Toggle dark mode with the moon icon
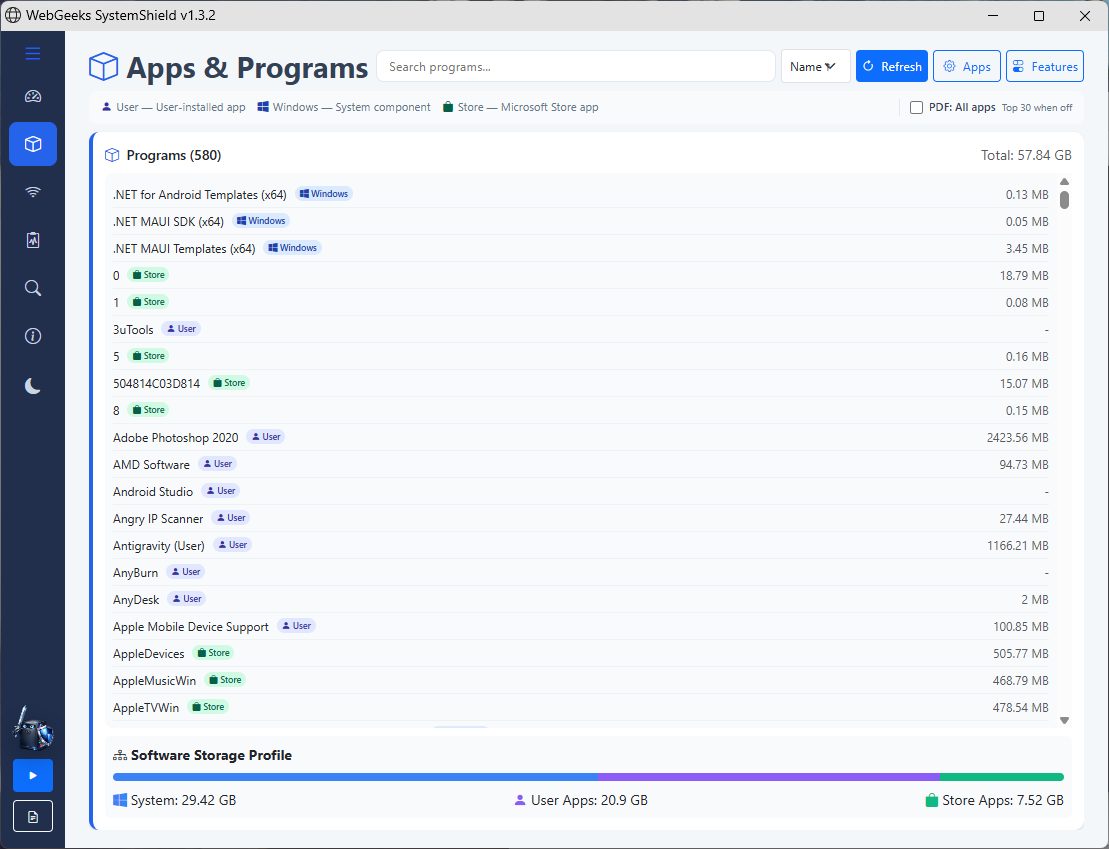The image size is (1109, 849). coord(33,386)
